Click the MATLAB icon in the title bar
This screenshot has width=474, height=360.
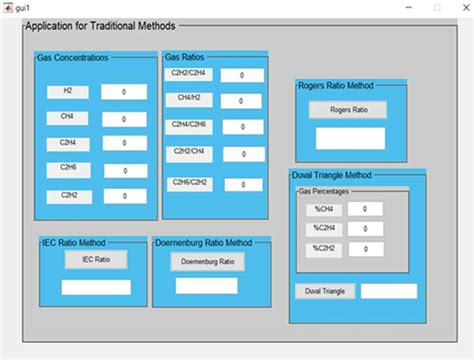pyautogui.click(x=8, y=8)
